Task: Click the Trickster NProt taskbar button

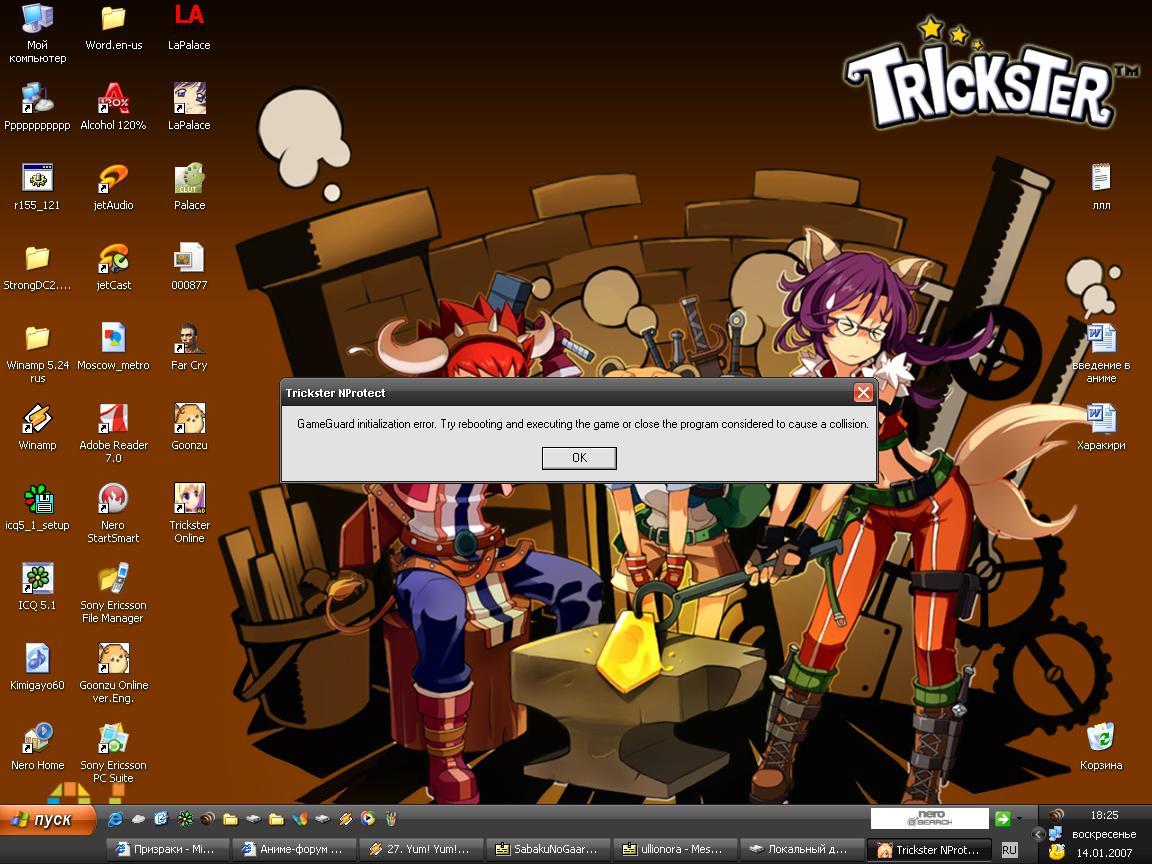Action: [x=929, y=850]
